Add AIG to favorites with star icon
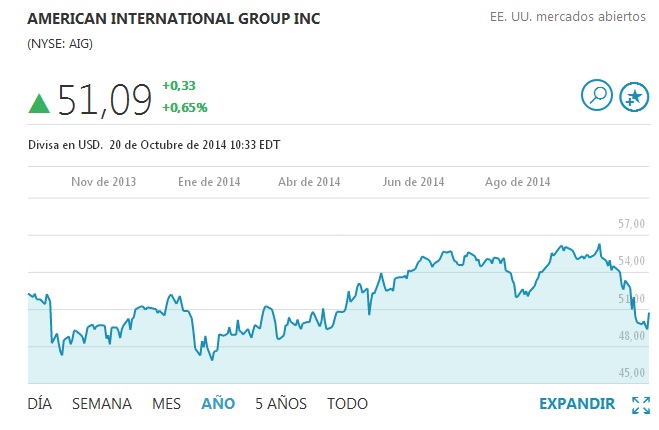 point(634,96)
